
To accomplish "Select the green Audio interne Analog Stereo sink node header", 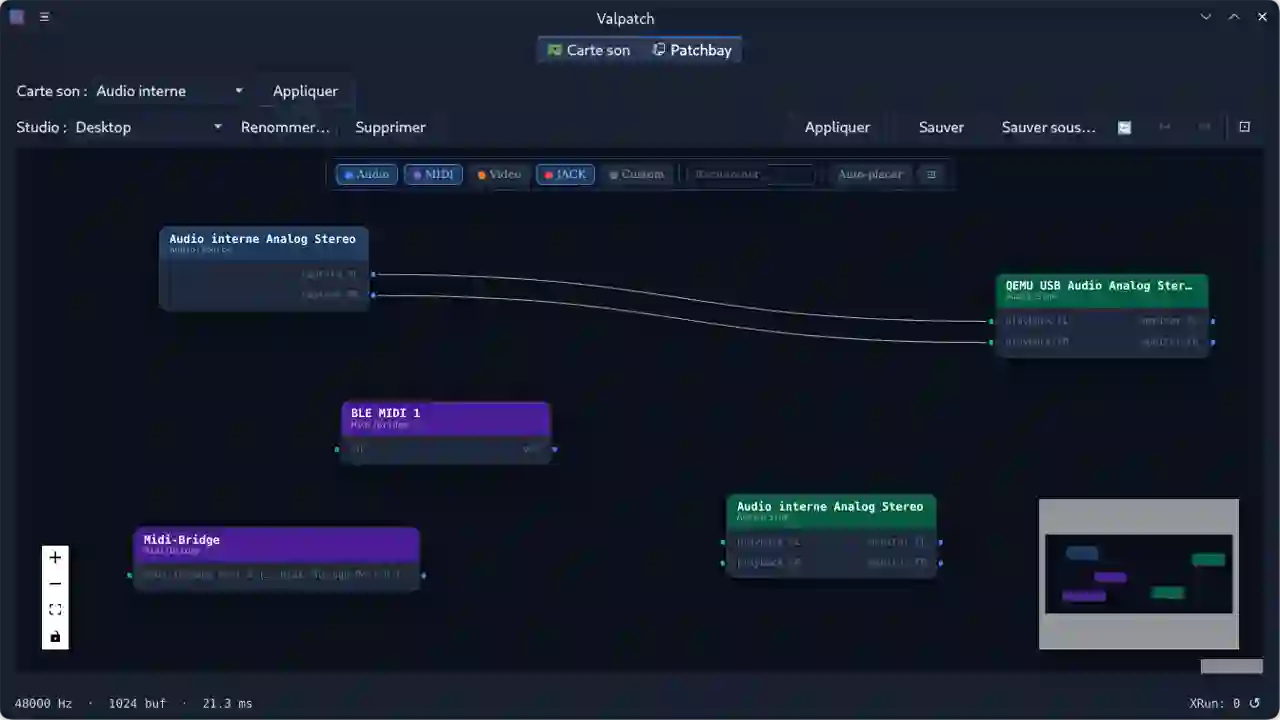I will (831, 510).
